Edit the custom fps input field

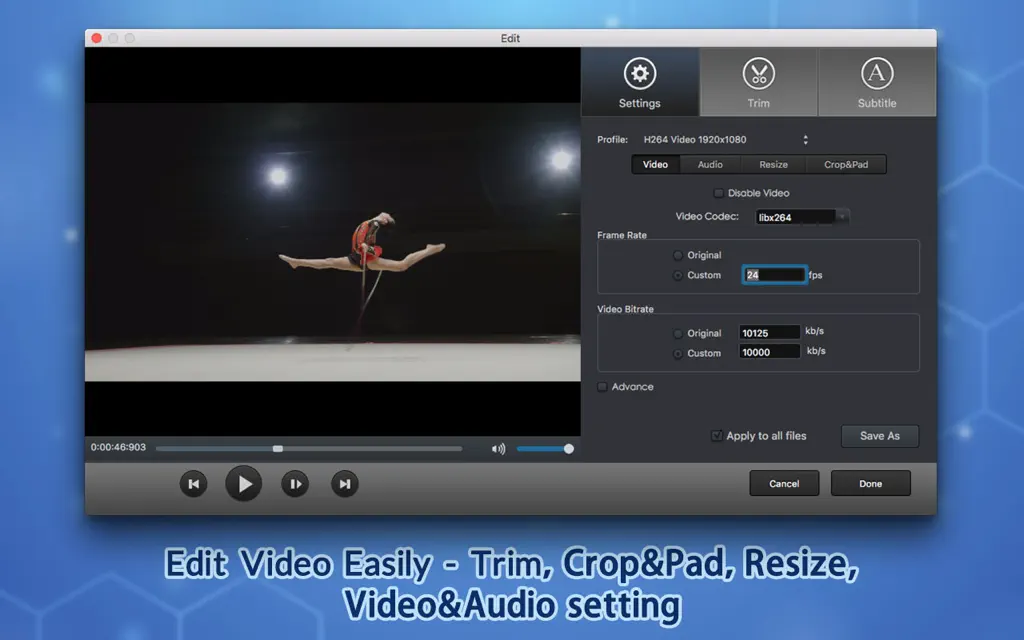pyautogui.click(x=774, y=274)
